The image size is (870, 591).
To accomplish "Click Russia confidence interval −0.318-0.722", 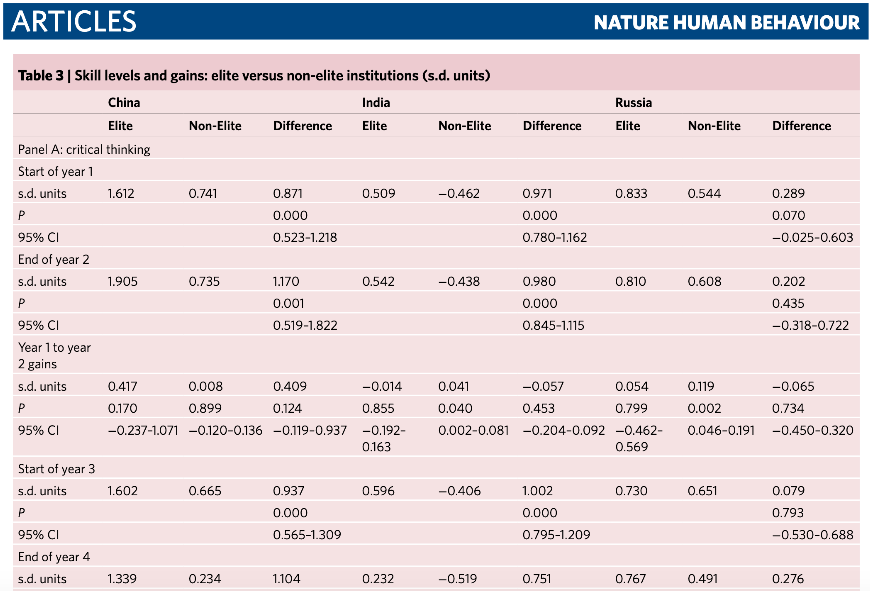I will 811,326.
